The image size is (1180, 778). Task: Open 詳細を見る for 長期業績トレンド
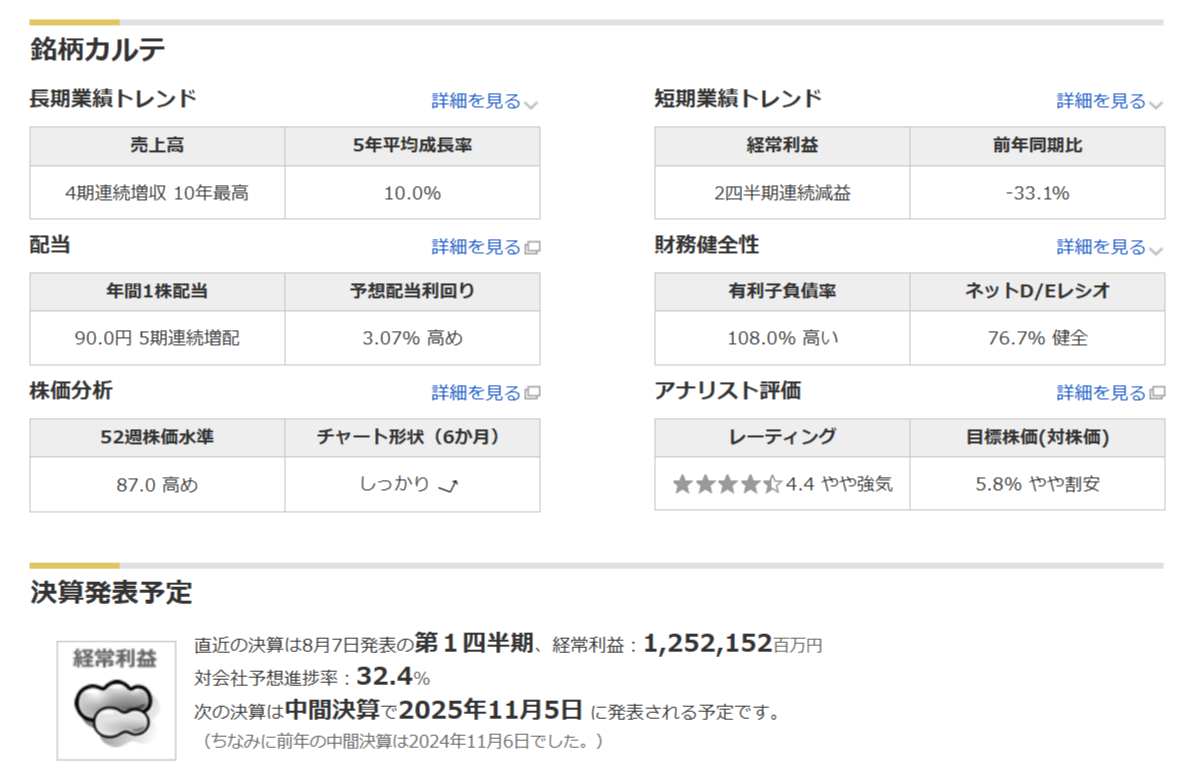coord(478,101)
